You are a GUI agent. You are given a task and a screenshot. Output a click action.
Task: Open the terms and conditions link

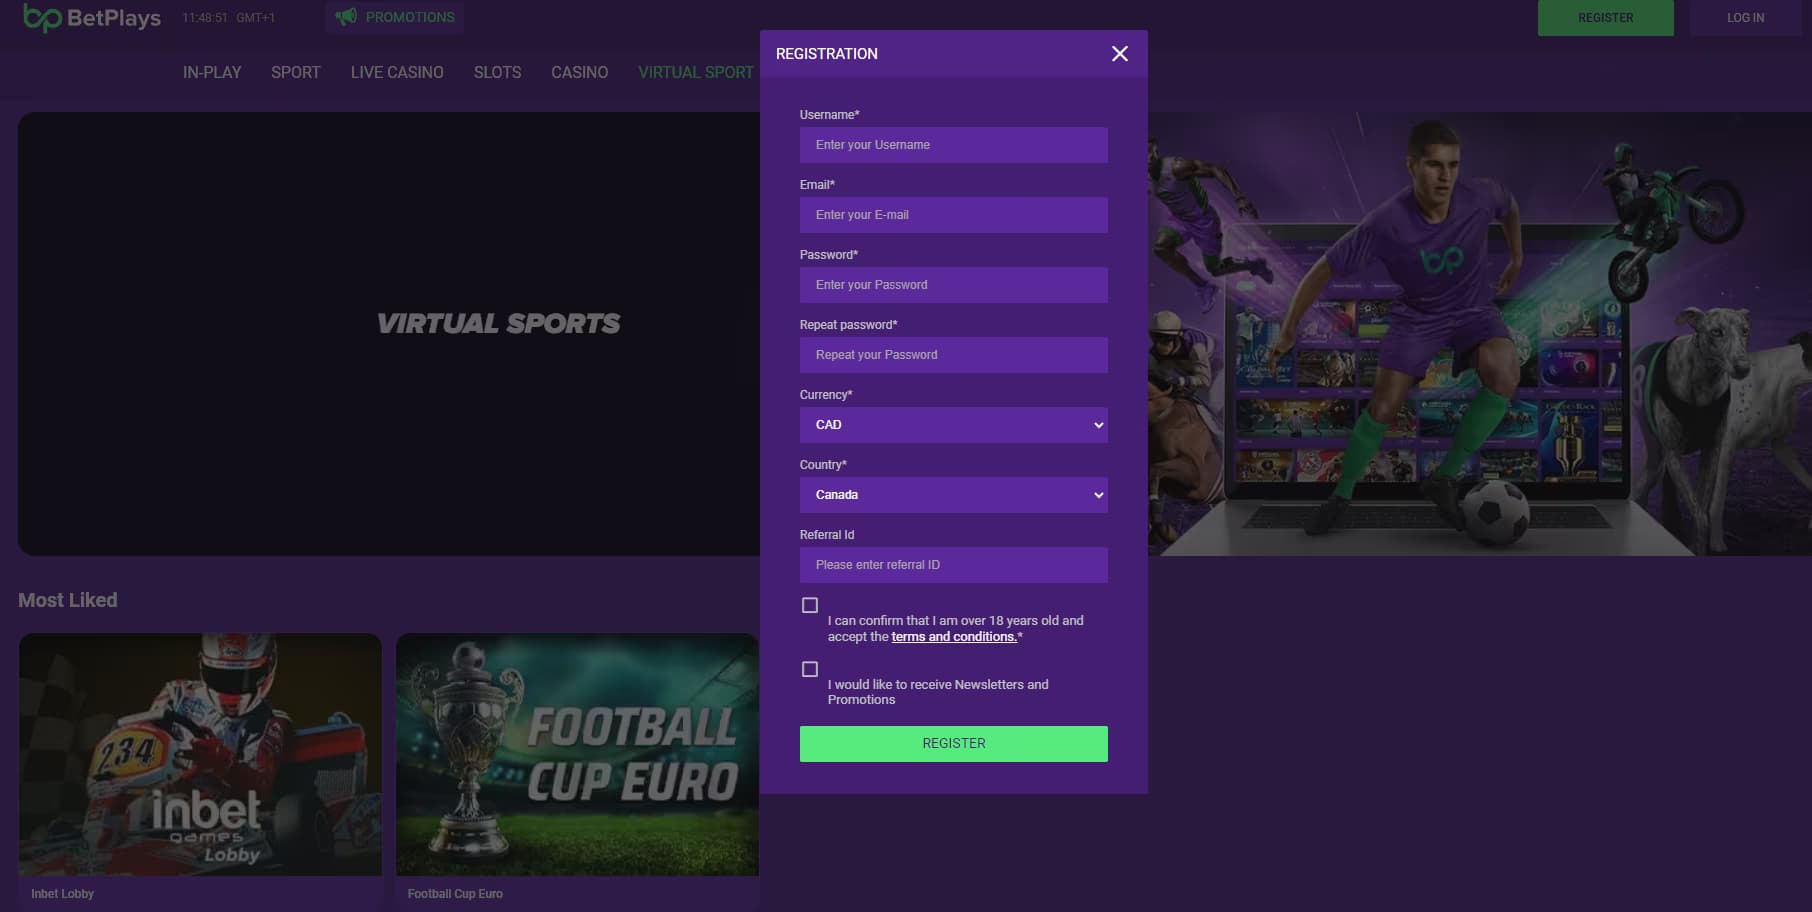tap(952, 636)
